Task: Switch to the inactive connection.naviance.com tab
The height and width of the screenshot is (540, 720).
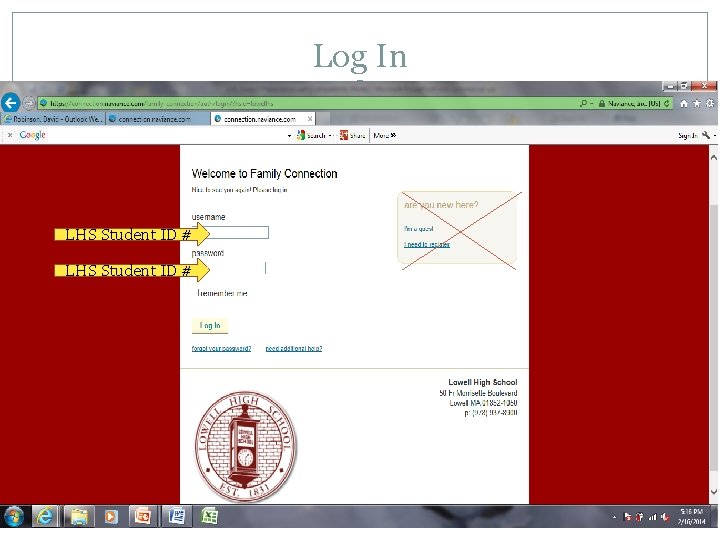Action: (x=158, y=119)
